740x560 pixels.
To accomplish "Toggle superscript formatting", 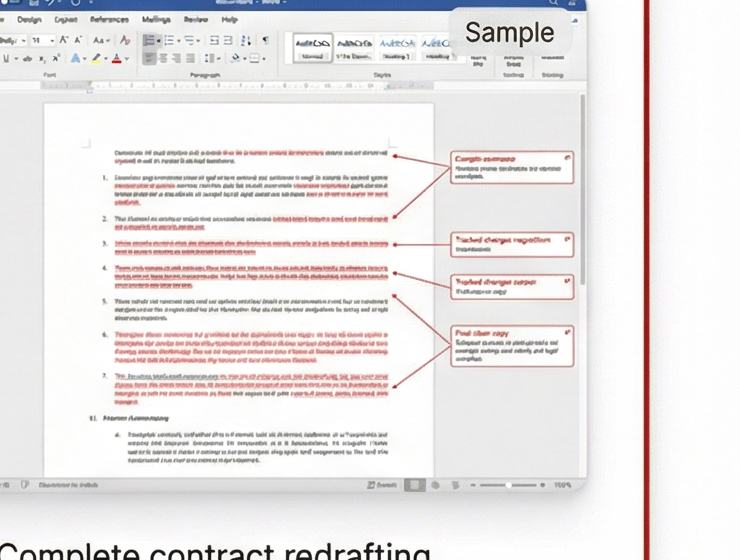I will click(x=56, y=58).
